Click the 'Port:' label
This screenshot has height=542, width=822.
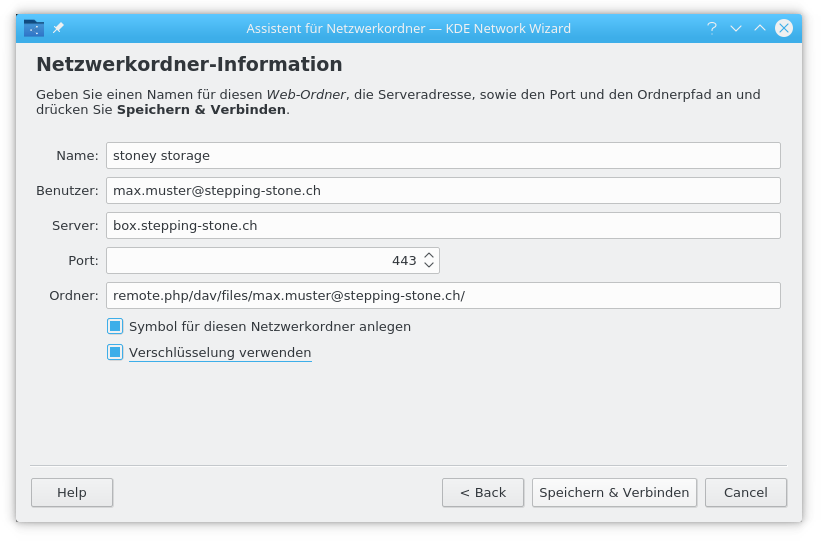(x=83, y=261)
